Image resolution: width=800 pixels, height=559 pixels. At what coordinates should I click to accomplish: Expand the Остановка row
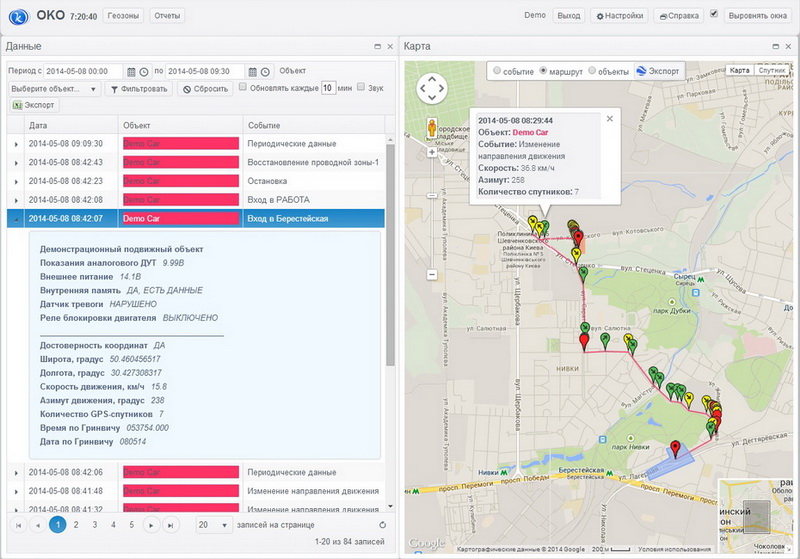coord(16,182)
